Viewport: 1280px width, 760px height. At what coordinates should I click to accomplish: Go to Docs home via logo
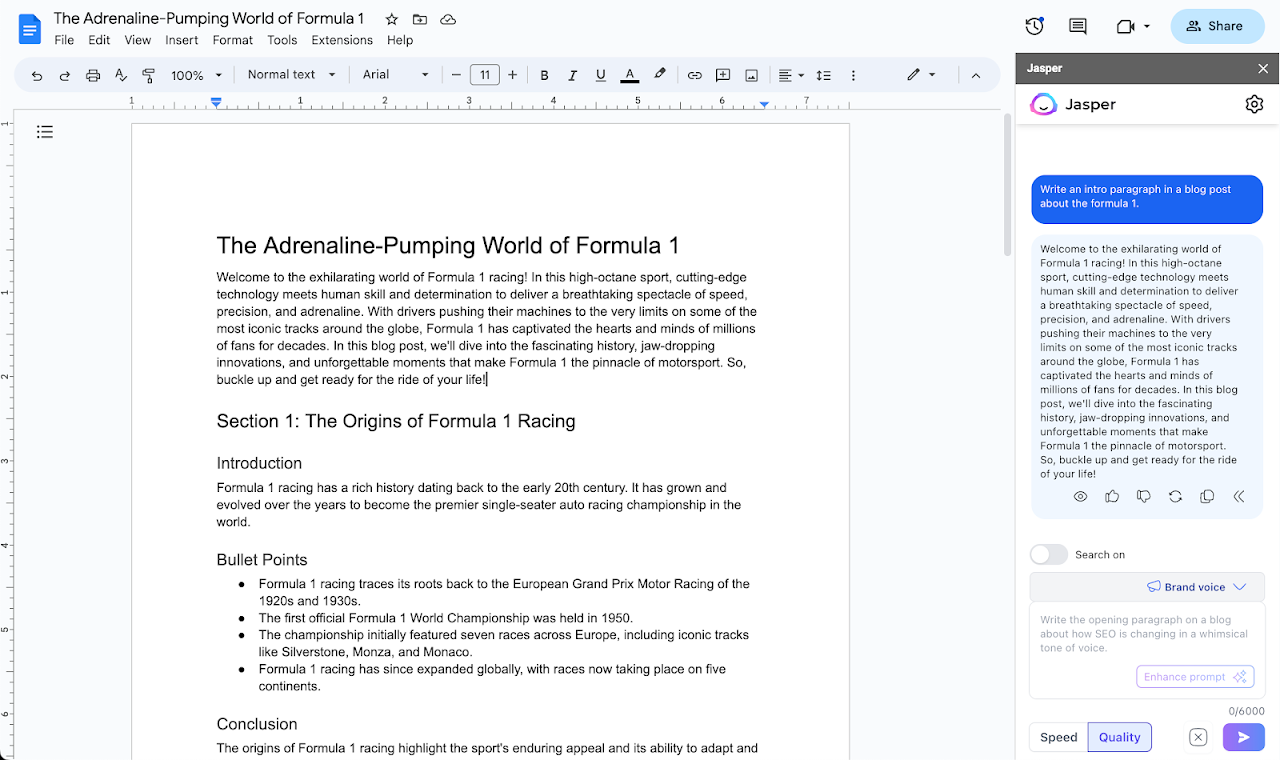pyautogui.click(x=29, y=28)
